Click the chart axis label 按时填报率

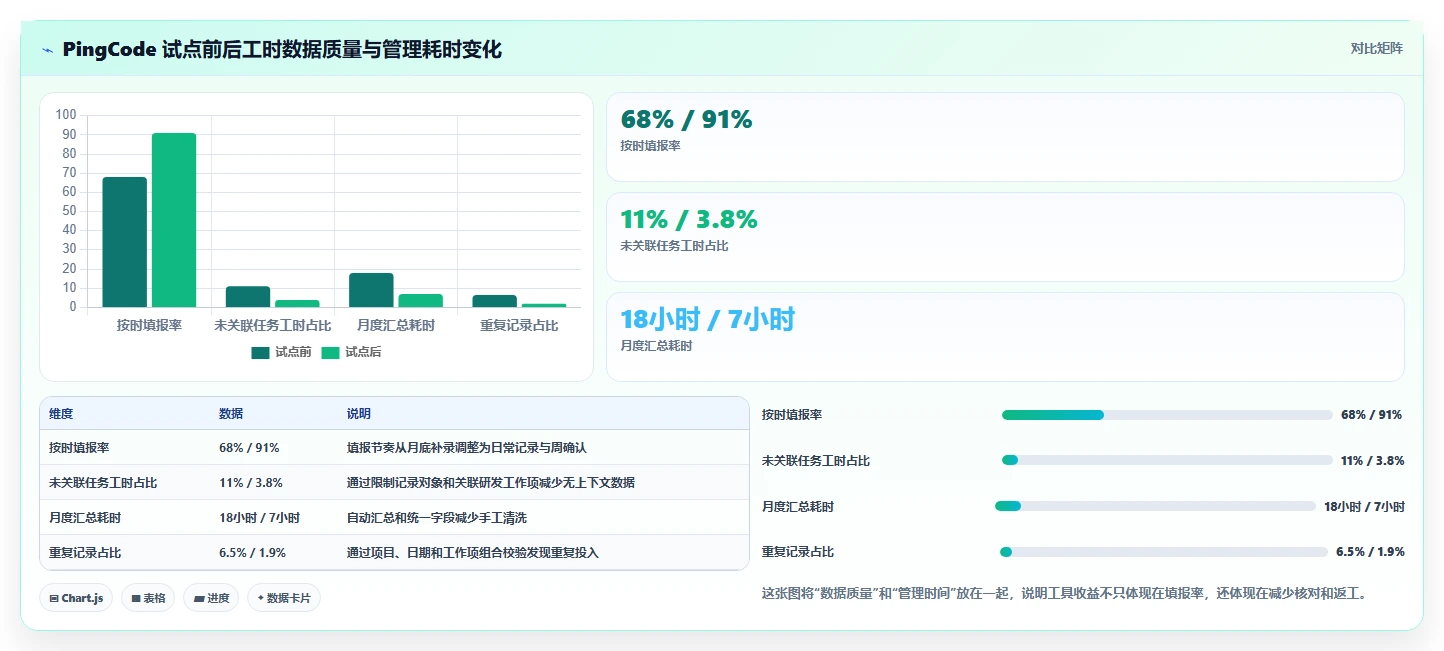(x=149, y=326)
